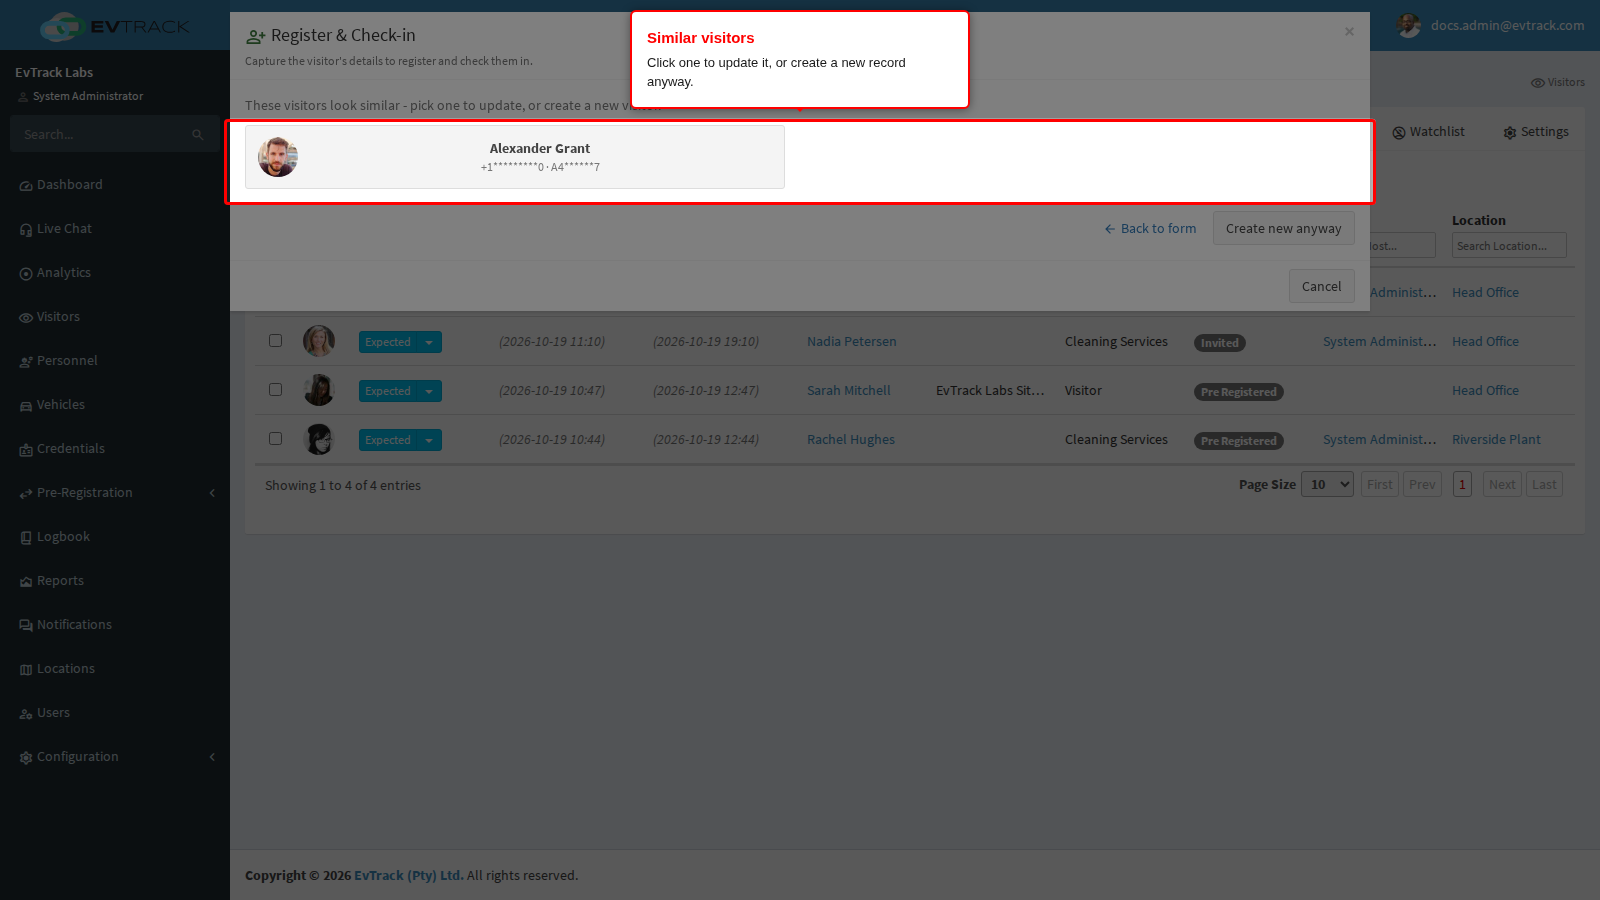This screenshot has height=900, width=1600.
Task: Click the Visitors breadcrumb eye icon
Action: coord(1538,83)
